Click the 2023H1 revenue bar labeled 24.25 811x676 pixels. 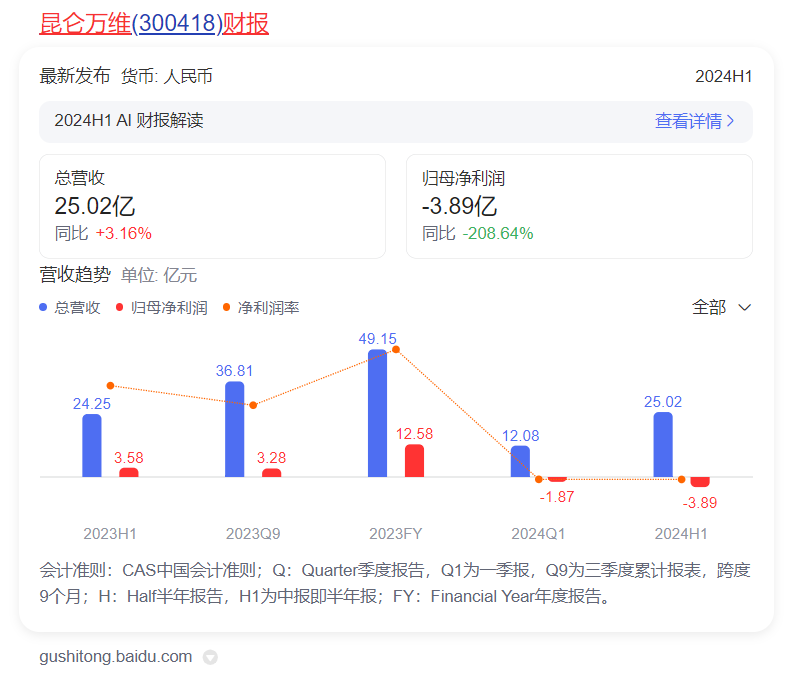point(92,445)
